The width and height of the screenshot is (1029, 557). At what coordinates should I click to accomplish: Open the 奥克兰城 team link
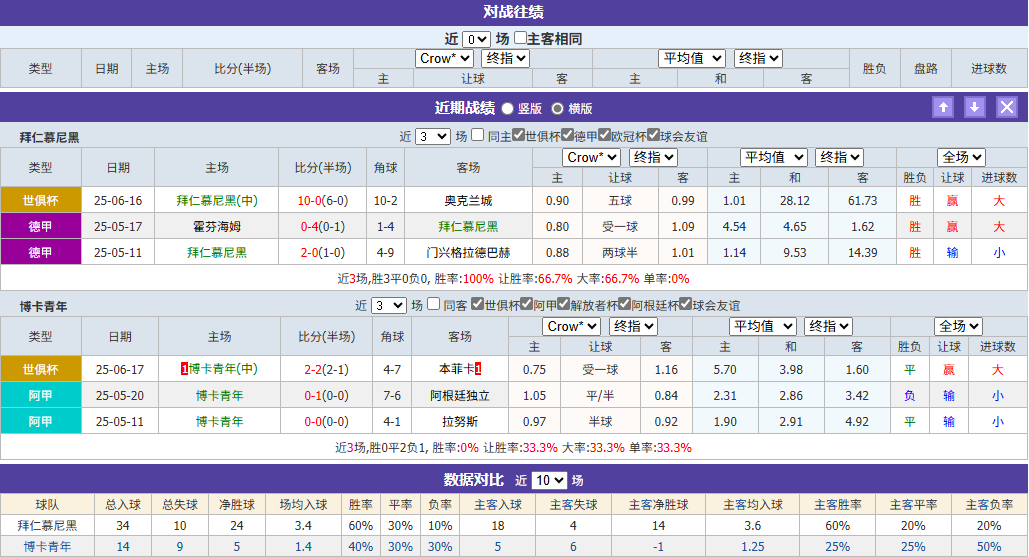click(468, 201)
